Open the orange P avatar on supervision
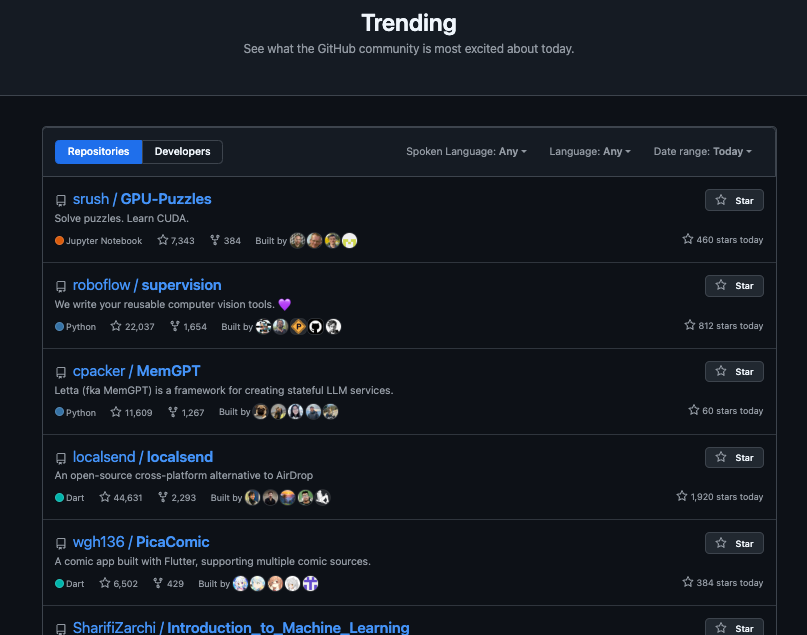Viewport: 807px width, 635px height. 299,326
